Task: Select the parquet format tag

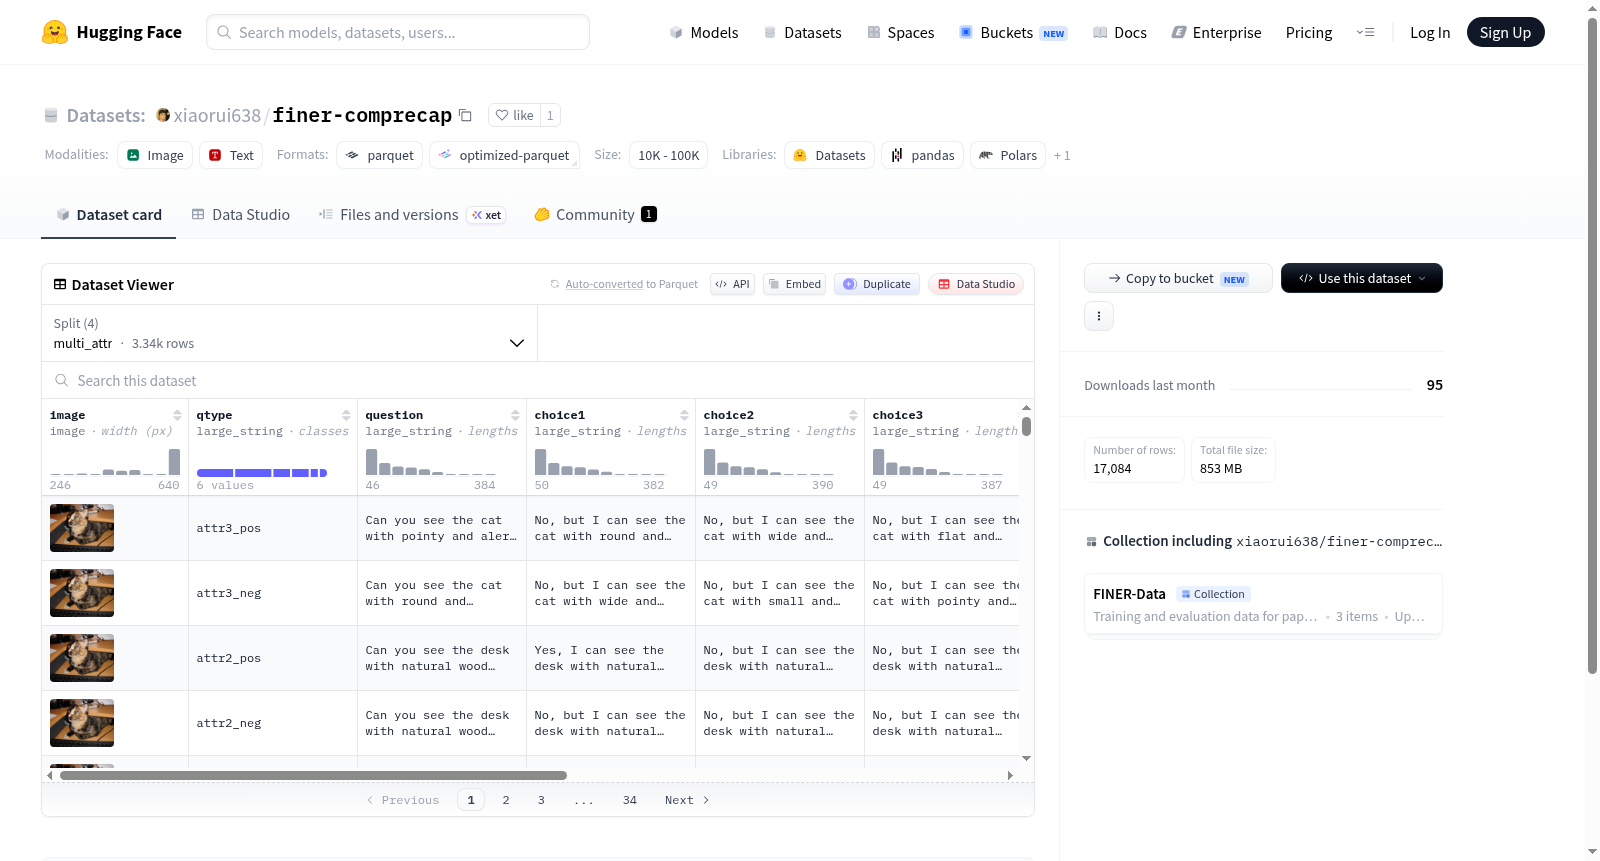Action: tap(380, 155)
